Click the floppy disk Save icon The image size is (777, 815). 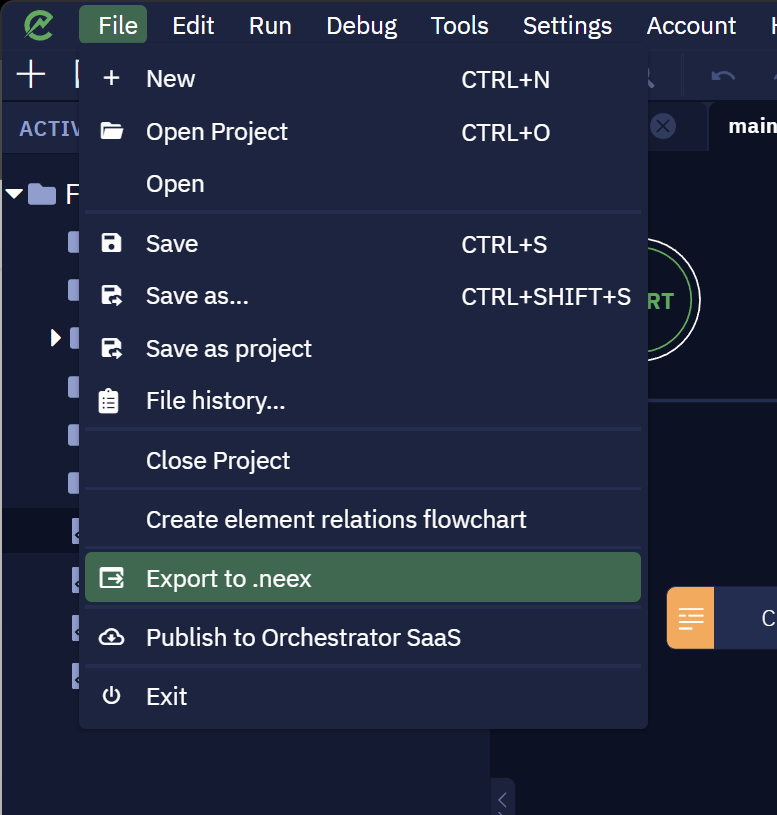click(x=111, y=243)
